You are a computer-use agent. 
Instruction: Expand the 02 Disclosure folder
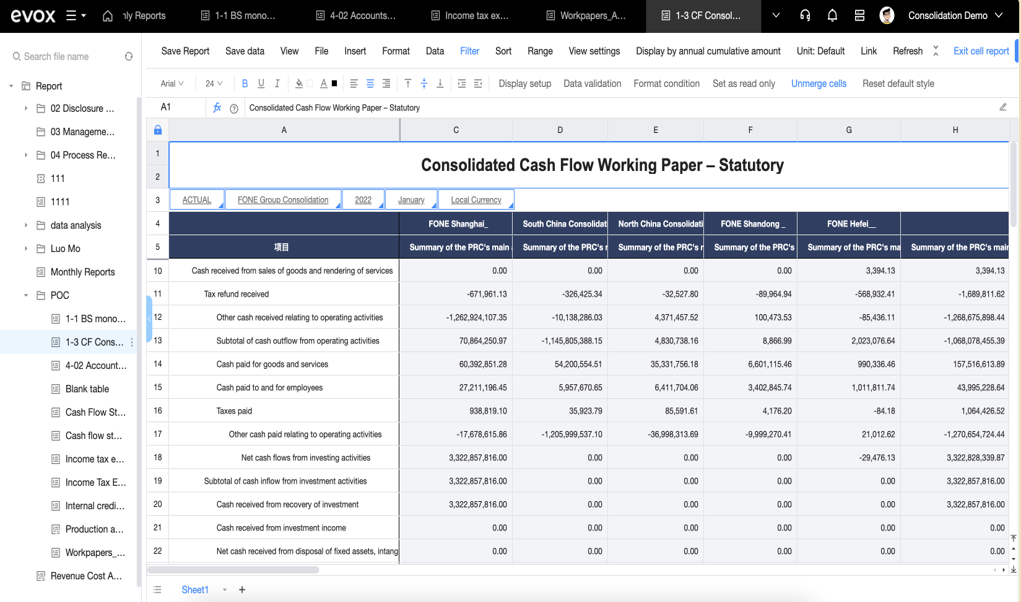[x=25, y=109]
